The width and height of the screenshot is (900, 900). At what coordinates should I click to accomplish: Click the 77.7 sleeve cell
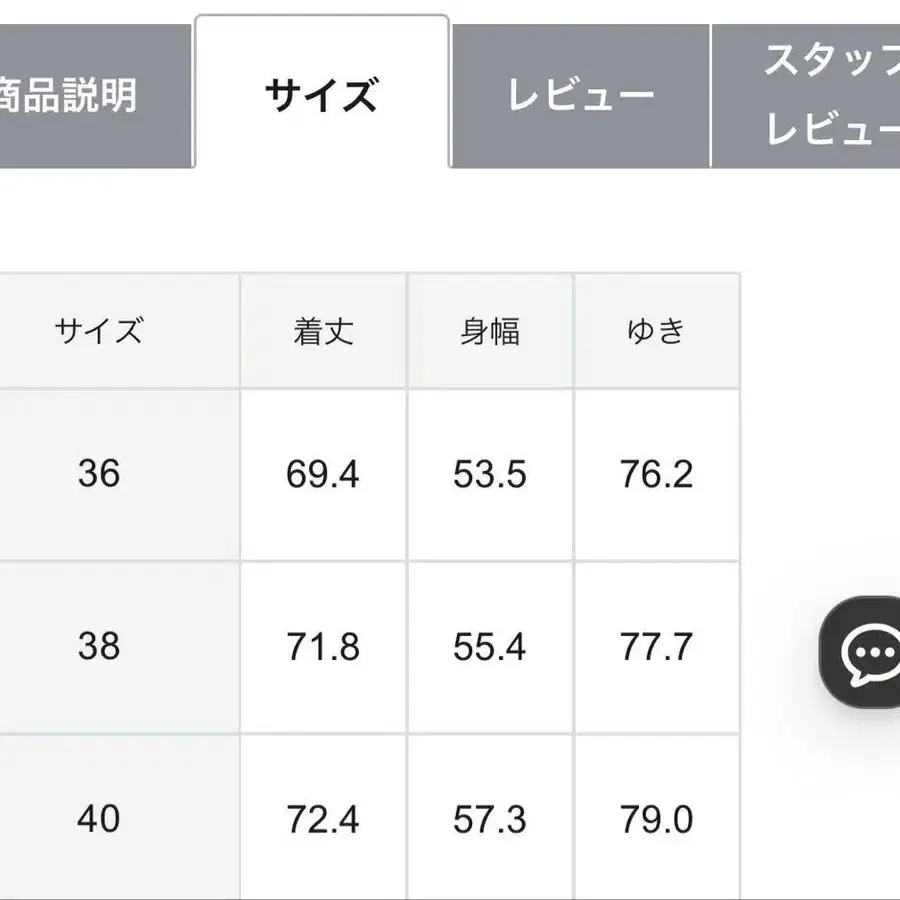pos(656,647)
